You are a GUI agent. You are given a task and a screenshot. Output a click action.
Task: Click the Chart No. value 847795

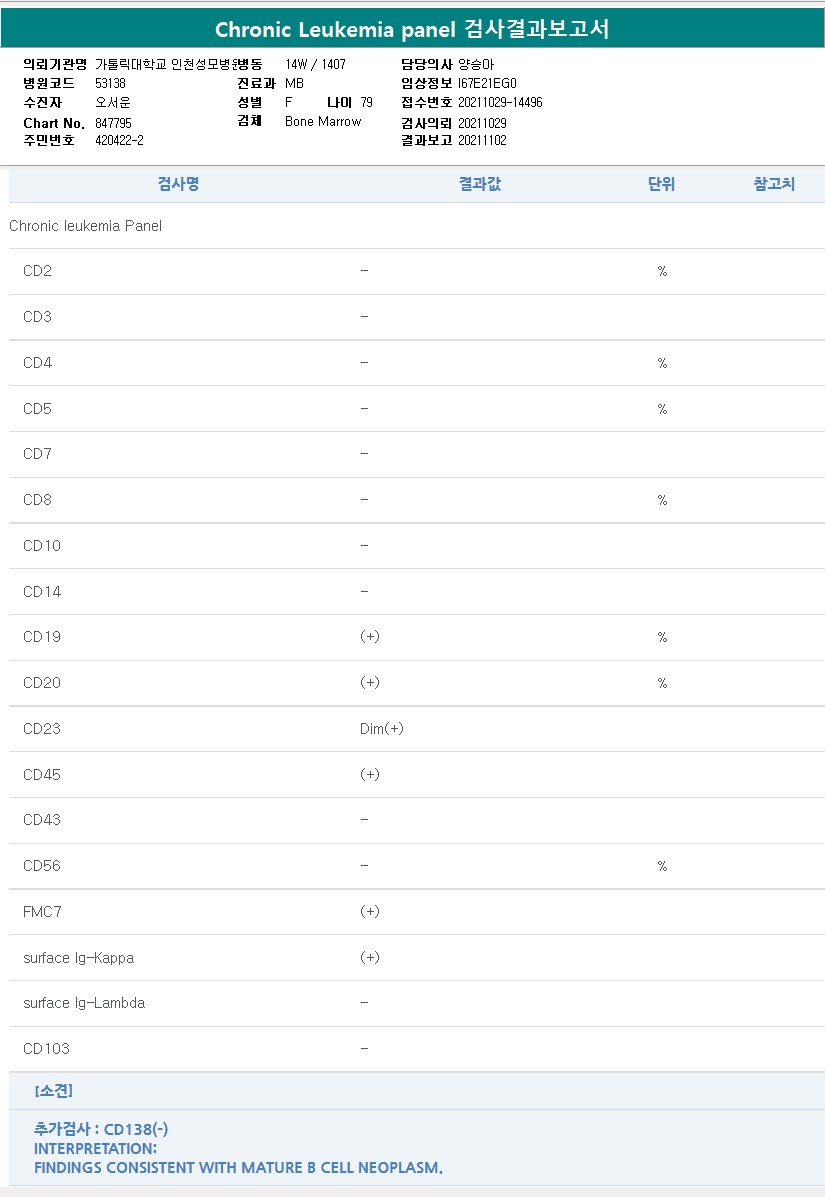point(113,123)
